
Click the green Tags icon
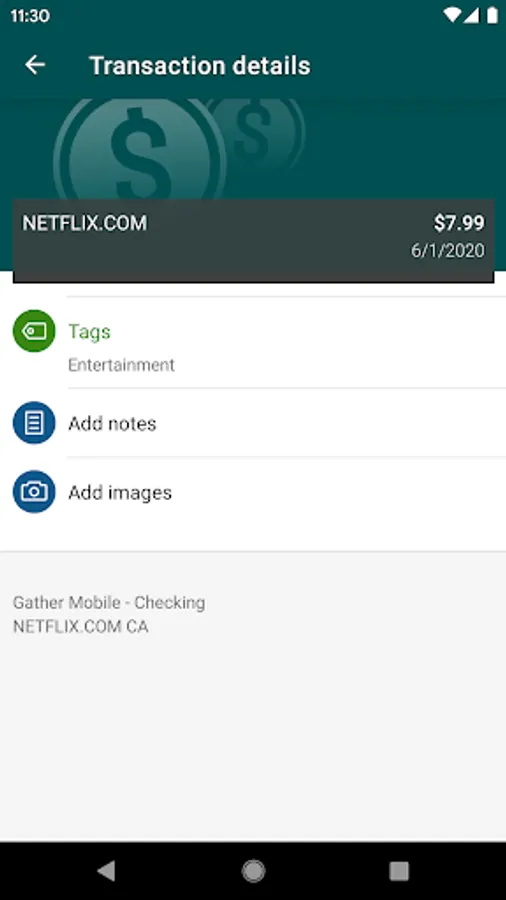(34, 331)
